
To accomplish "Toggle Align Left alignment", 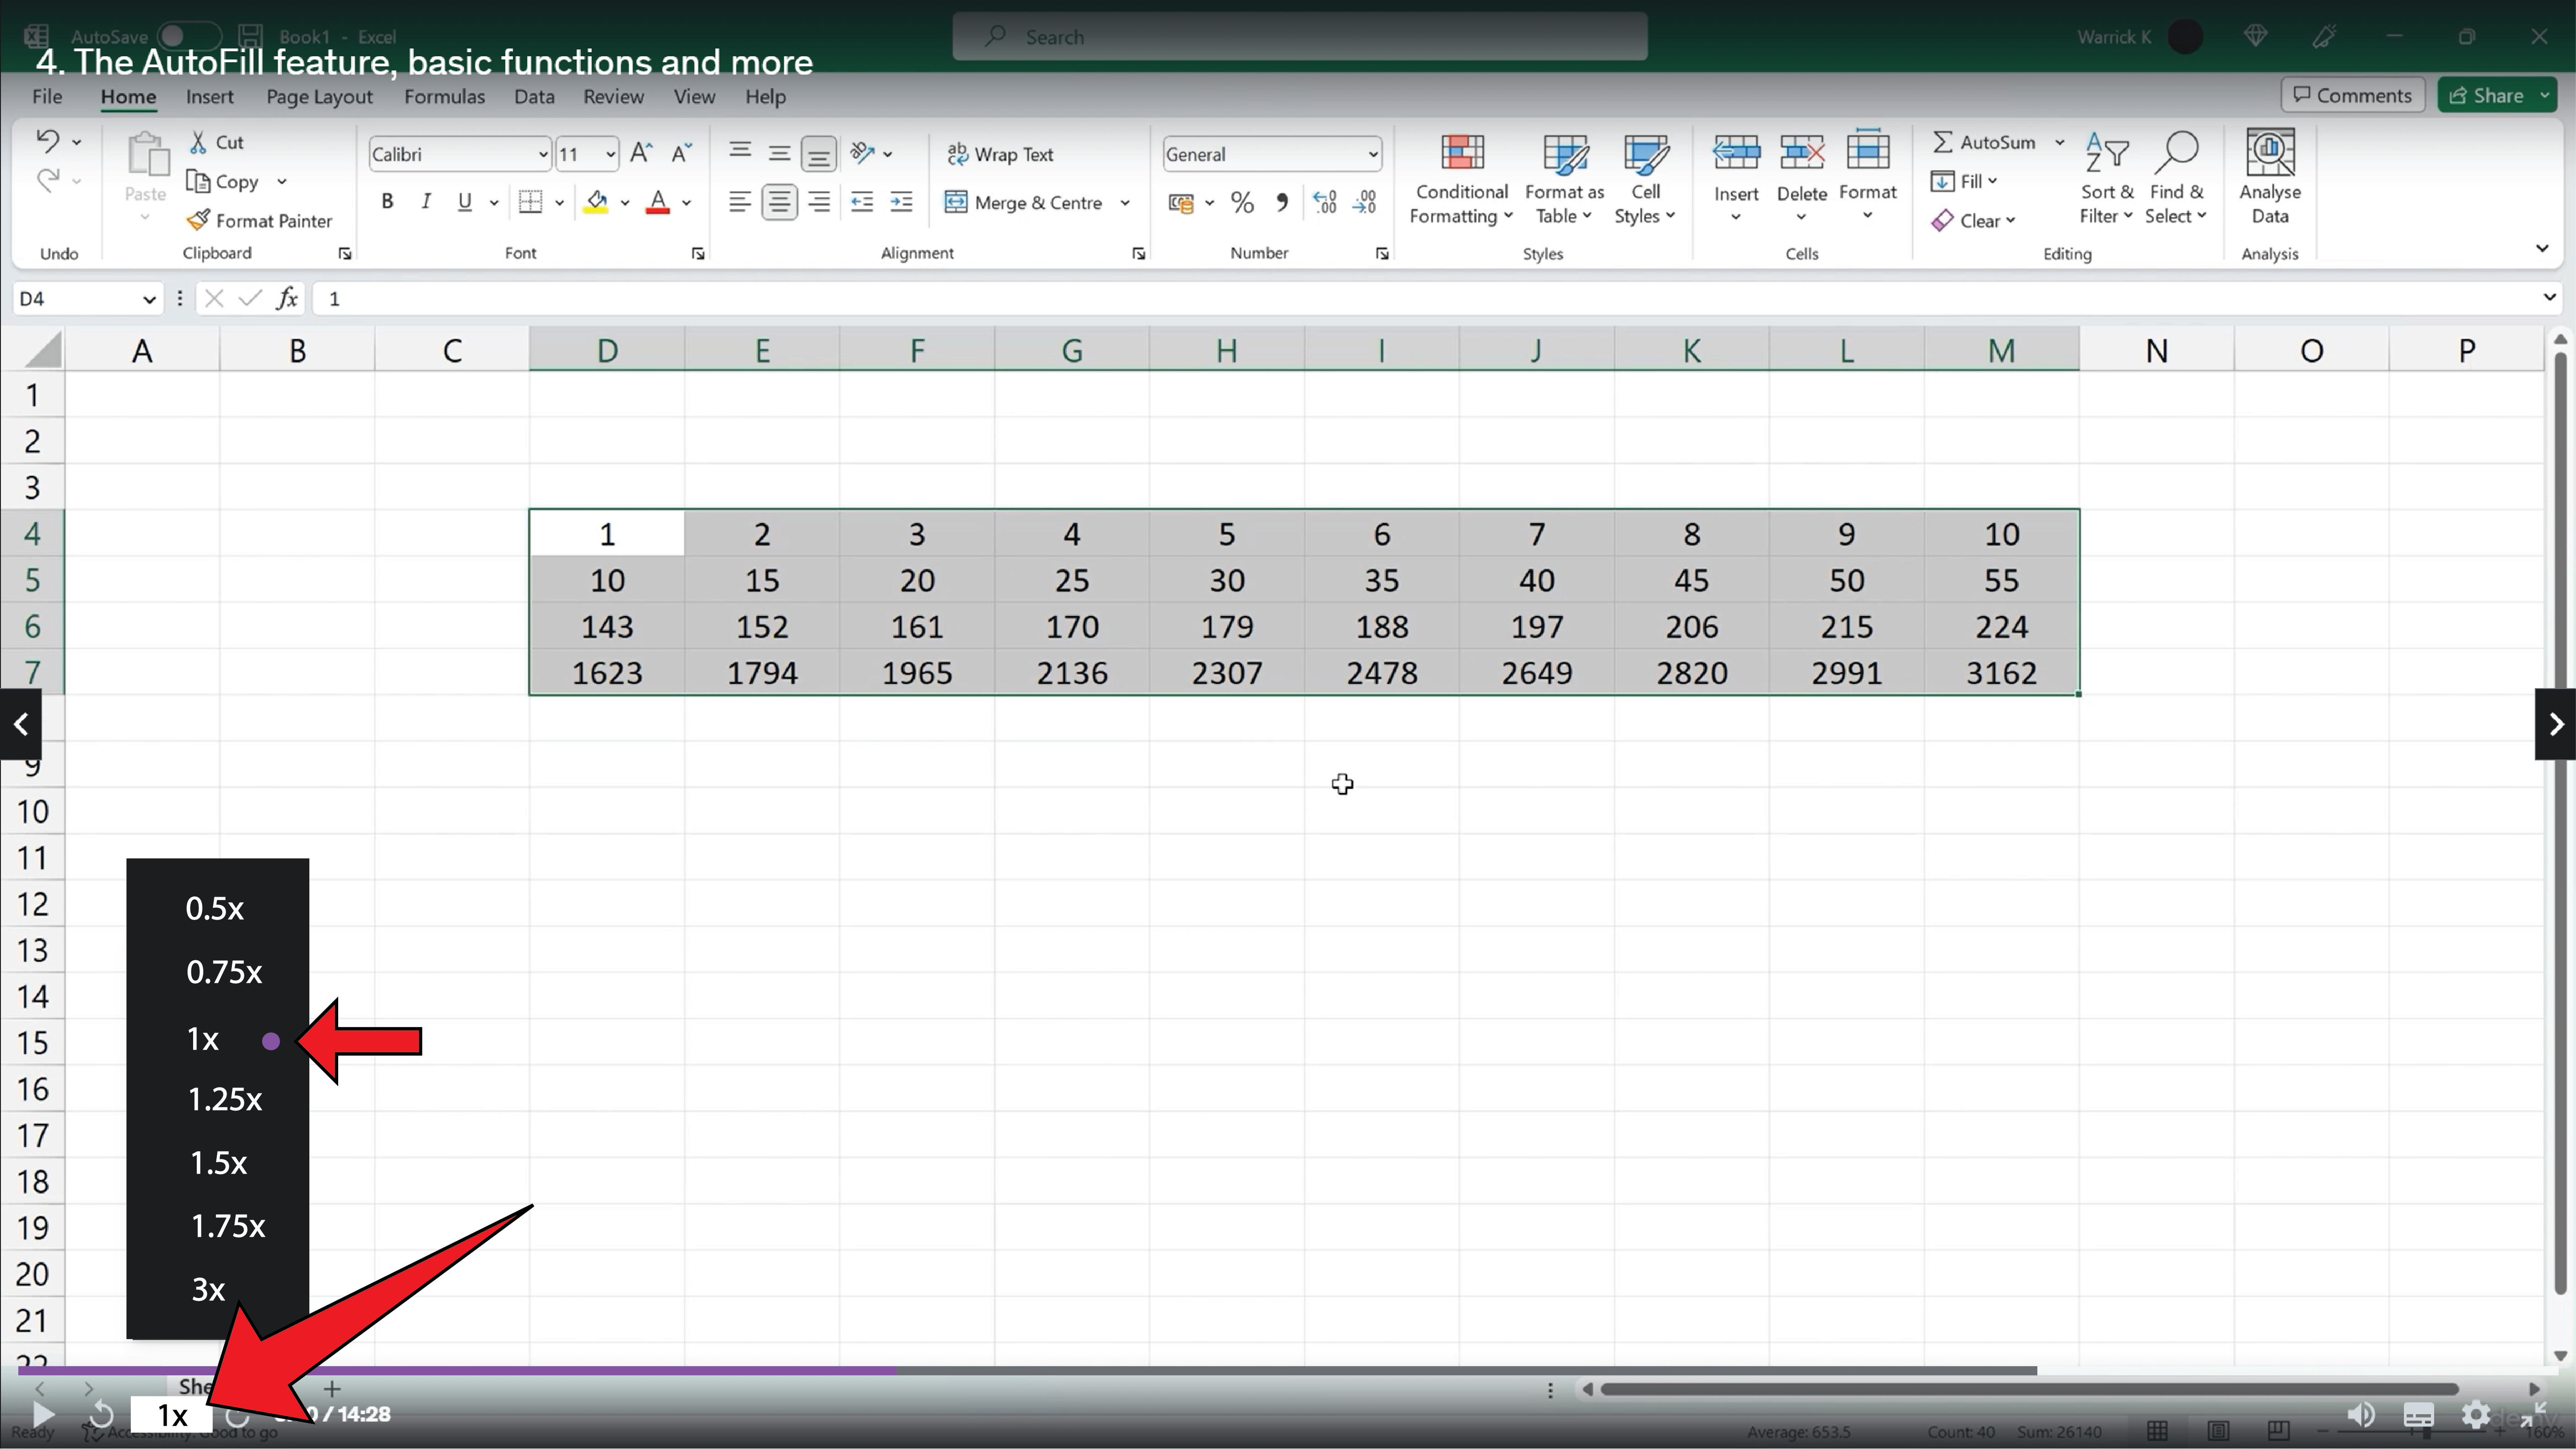I will coord(740,202).
